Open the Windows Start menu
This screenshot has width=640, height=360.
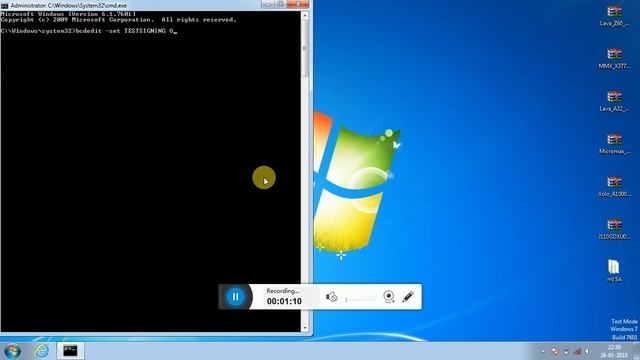coord(12,351)
